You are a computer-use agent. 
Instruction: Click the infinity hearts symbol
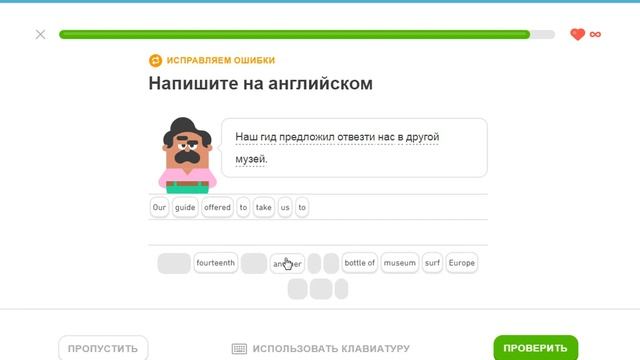point(595,34)
